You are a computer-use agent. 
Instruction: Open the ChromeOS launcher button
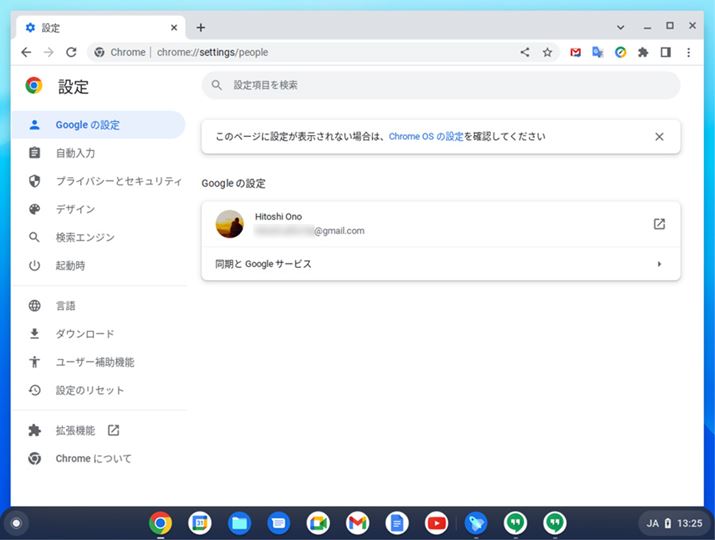click(16, 523)
